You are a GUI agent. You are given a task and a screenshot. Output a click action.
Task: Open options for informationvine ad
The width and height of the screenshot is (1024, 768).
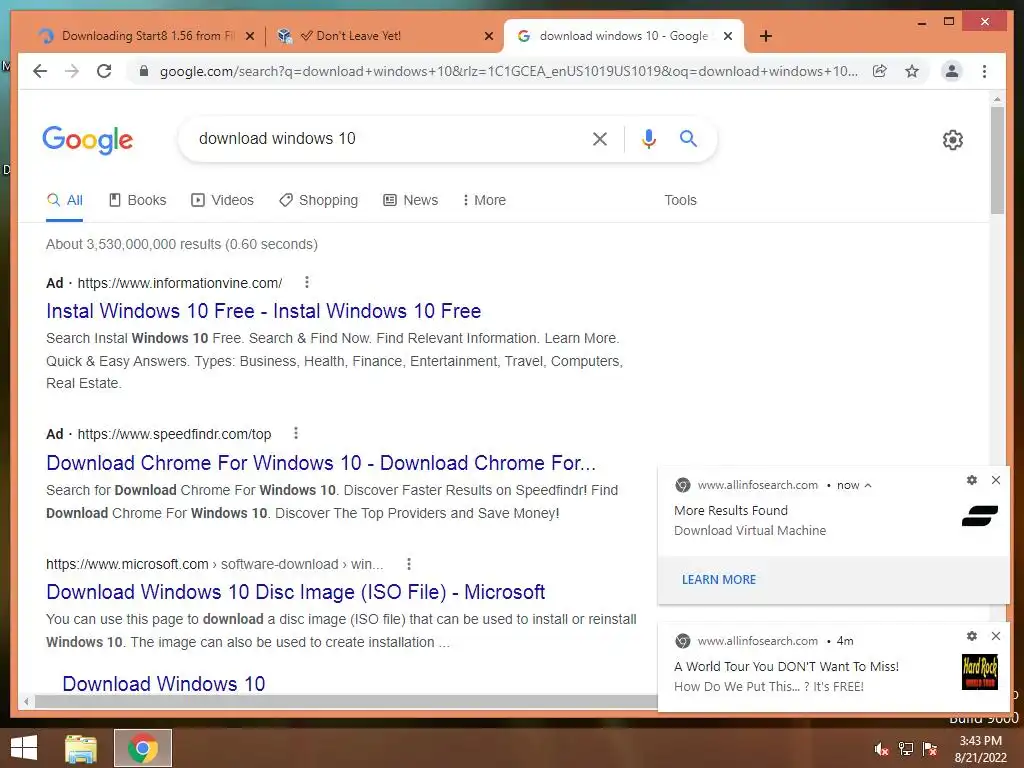click(x=307, y=282)
